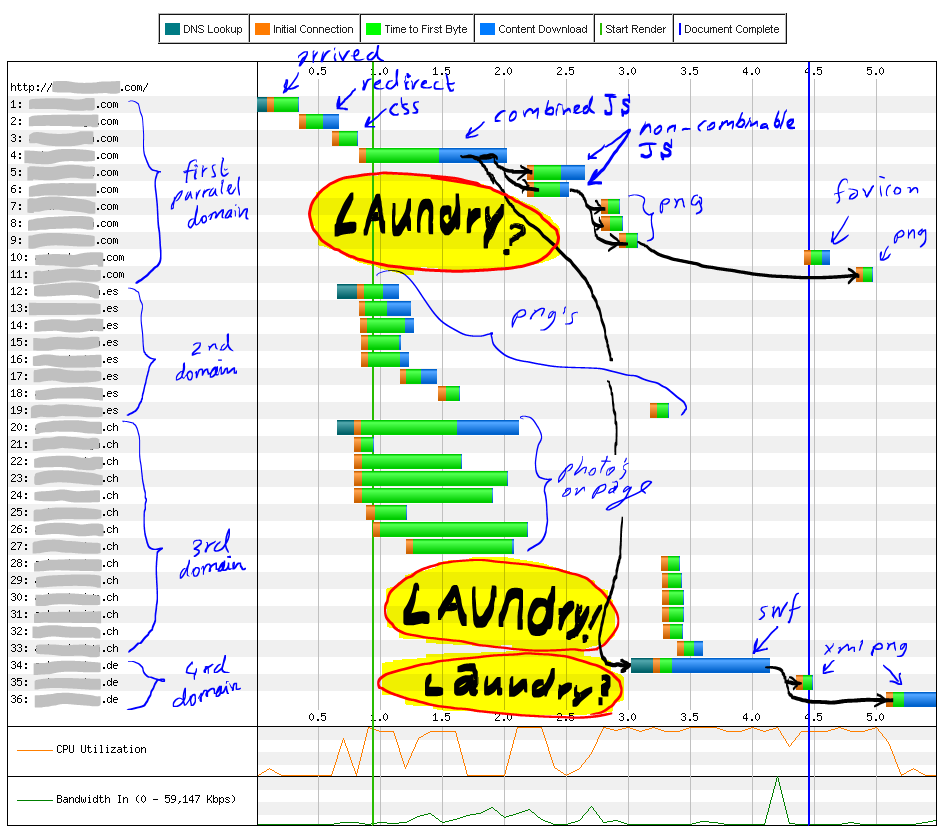942x831 pixels.
Task: Select request row label 26 ending in .ch
Action: (64, 529)
